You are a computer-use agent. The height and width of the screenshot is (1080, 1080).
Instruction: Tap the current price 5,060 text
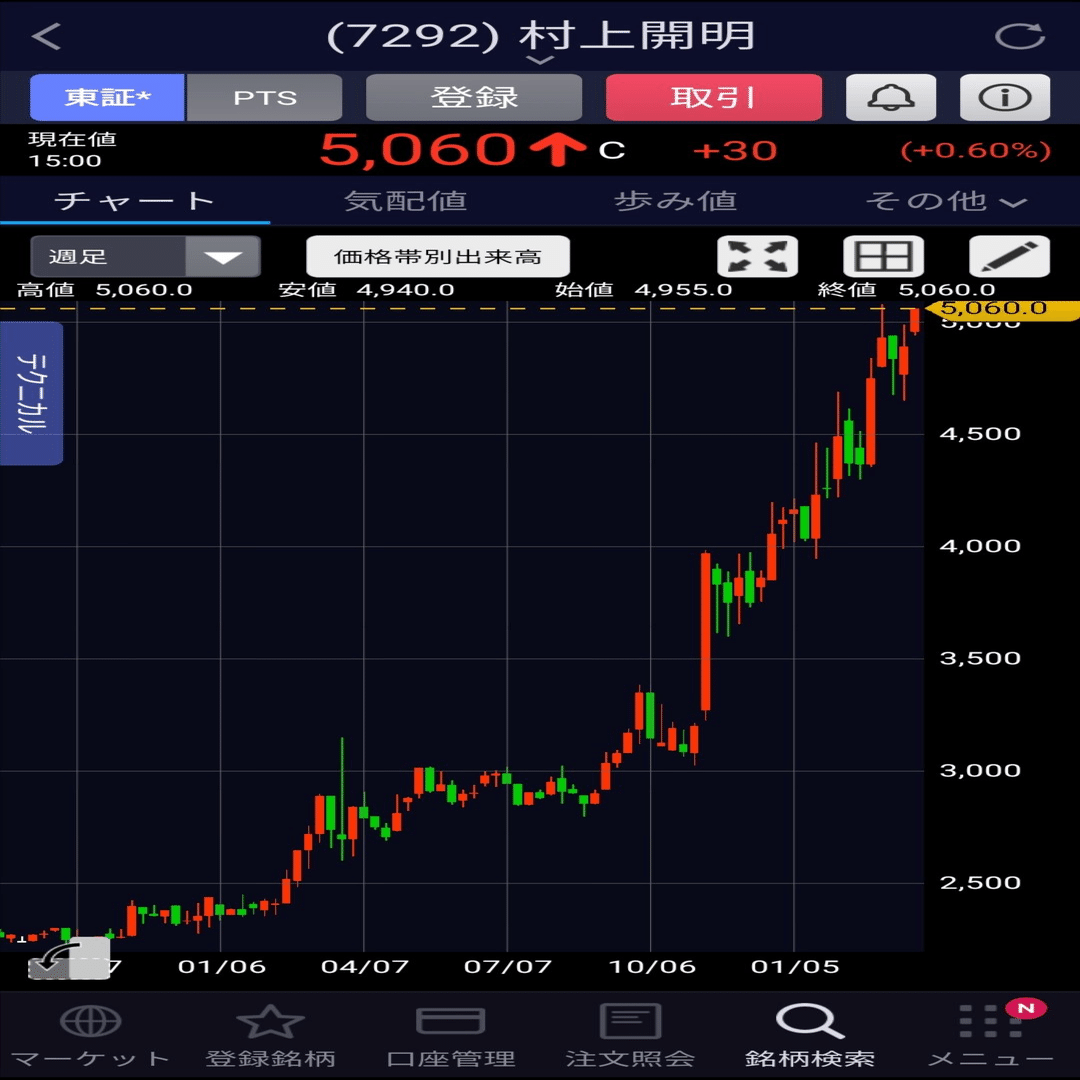(417, 149)
